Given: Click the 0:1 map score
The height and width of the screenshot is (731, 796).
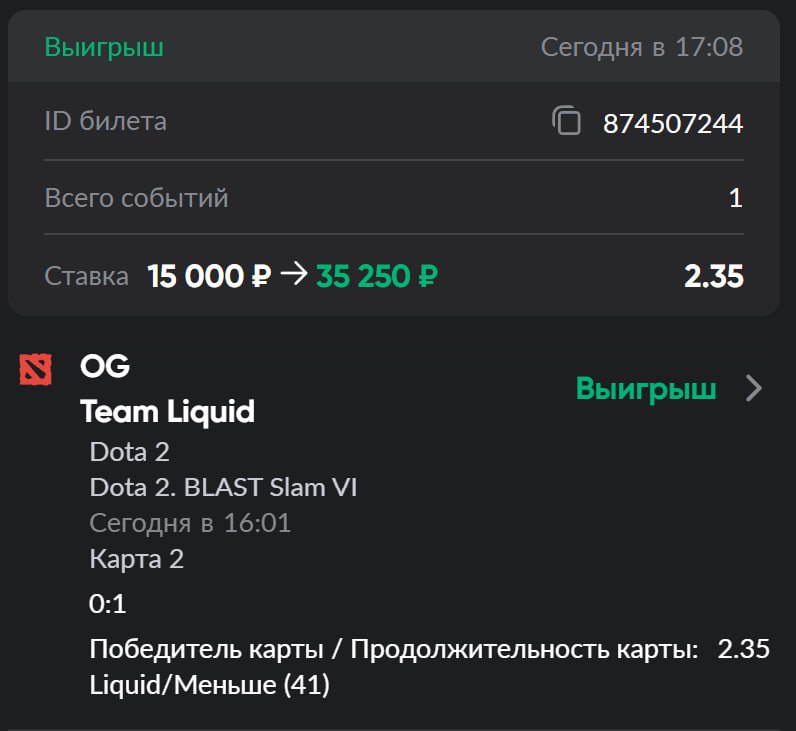Looking at the screenshot, I should click(108, 604).
